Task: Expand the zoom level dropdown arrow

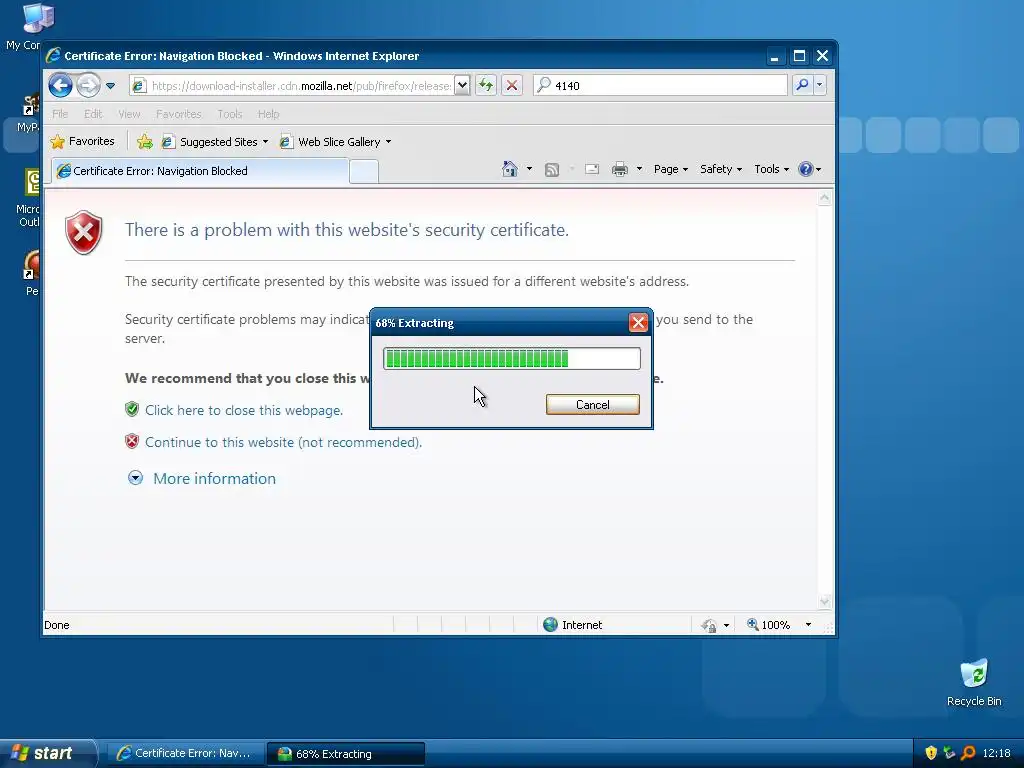Action: (808, 625)
